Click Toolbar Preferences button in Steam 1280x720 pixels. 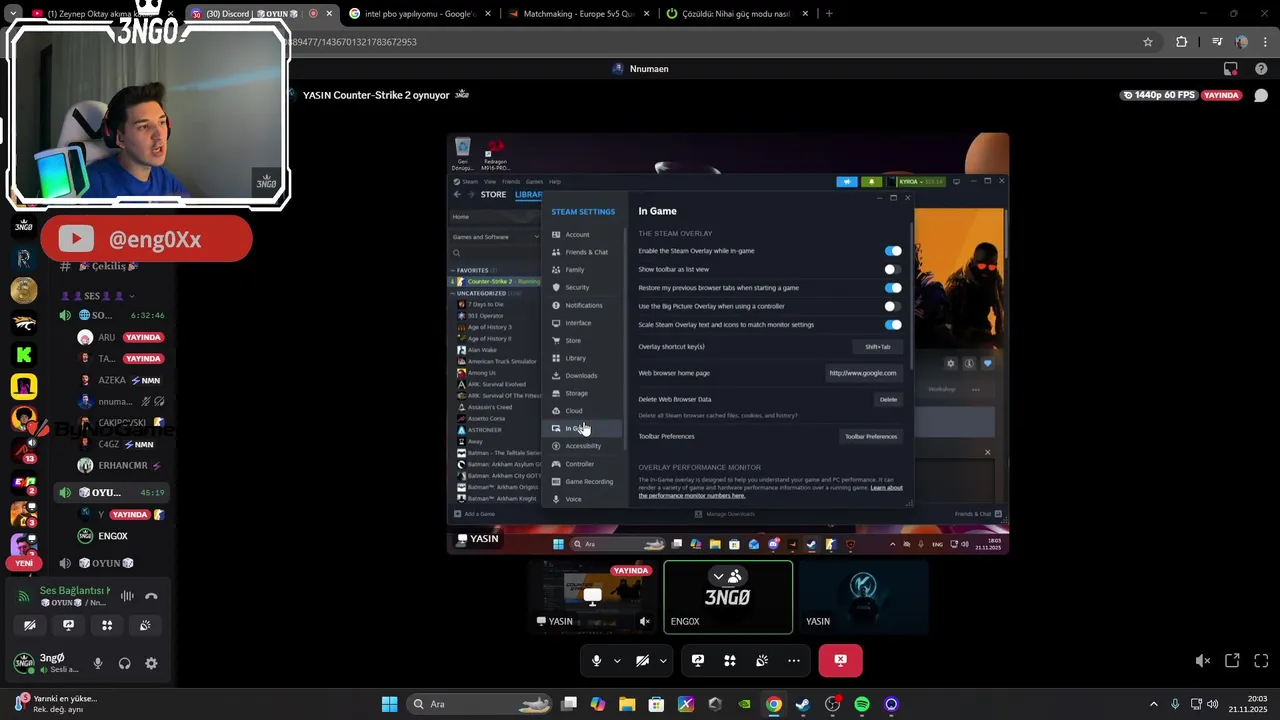tap(871, 436)
